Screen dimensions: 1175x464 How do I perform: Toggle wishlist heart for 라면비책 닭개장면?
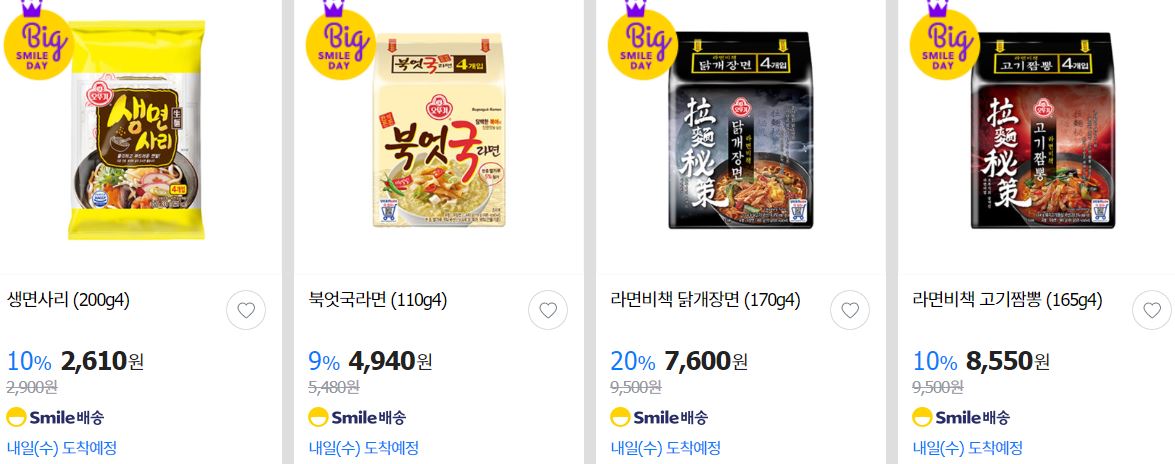pyautogui.click(x=850, y=310)
